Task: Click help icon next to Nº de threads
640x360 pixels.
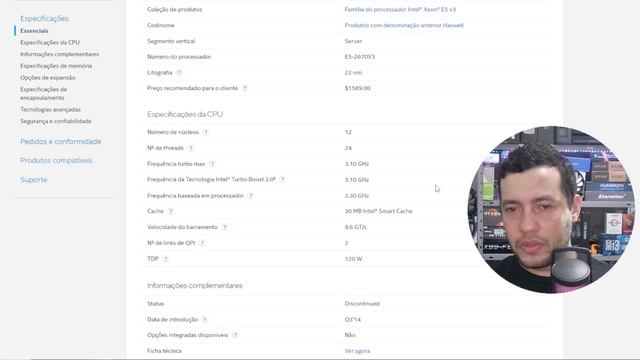Action: (x=191, y=148)
